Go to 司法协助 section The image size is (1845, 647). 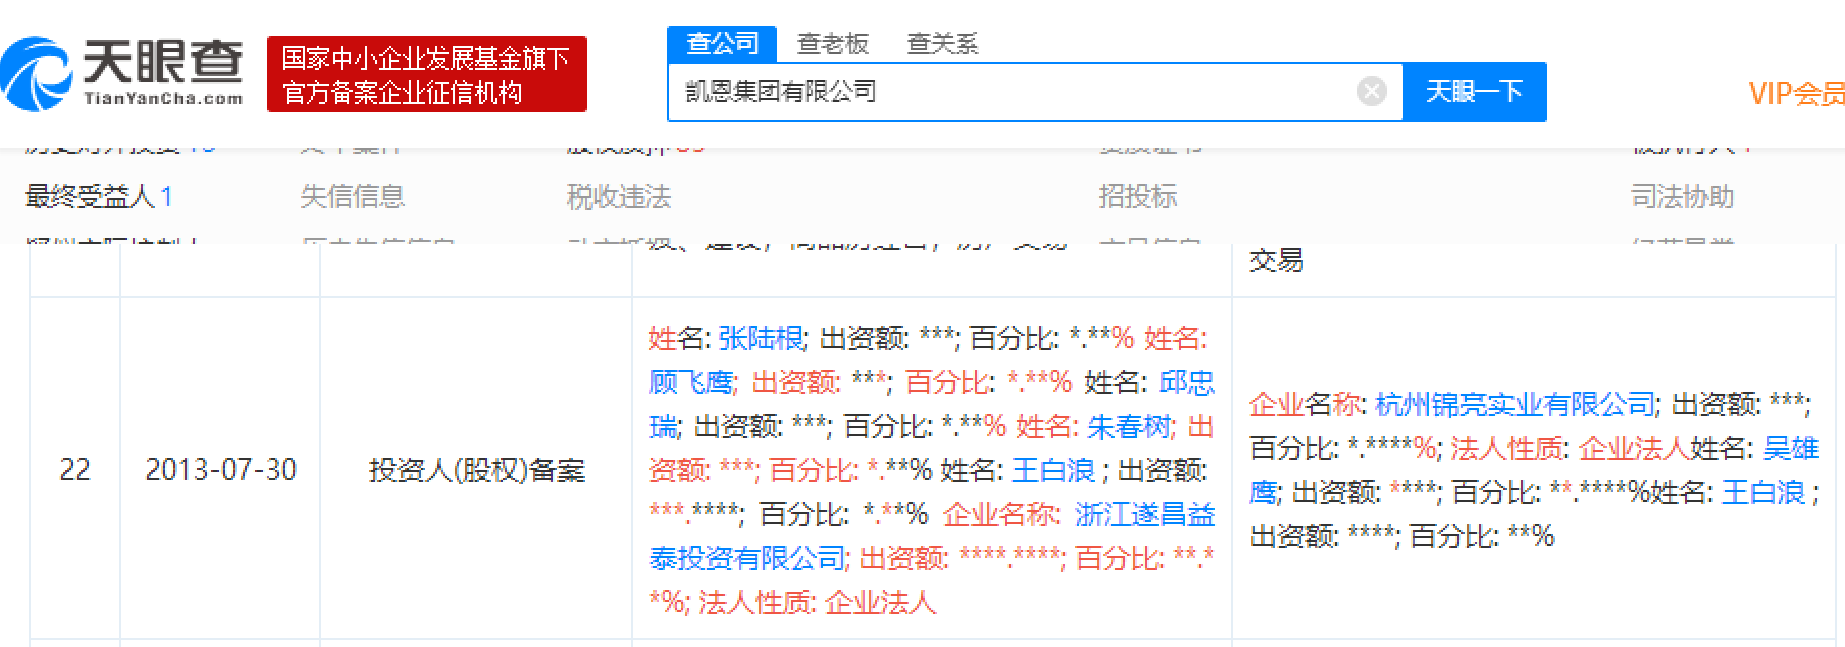click(1683, 197)
